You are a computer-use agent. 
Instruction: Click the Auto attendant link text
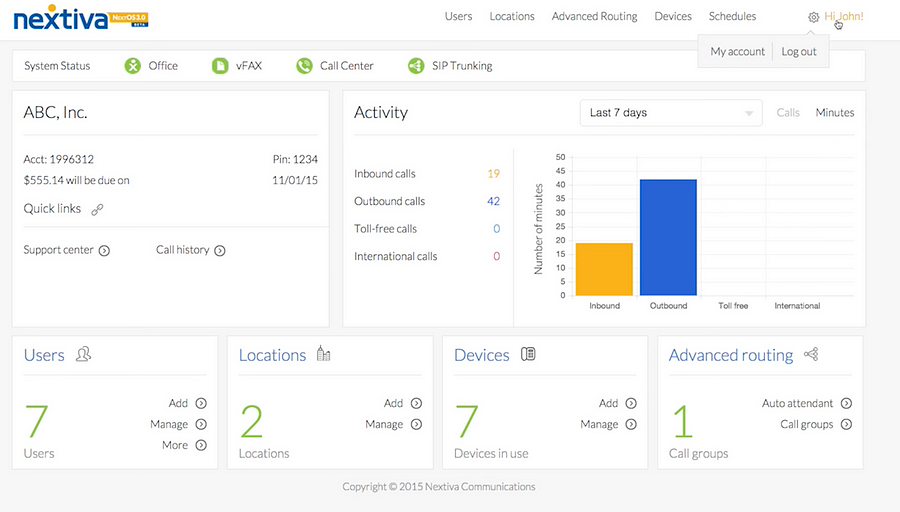pos(797,404)
